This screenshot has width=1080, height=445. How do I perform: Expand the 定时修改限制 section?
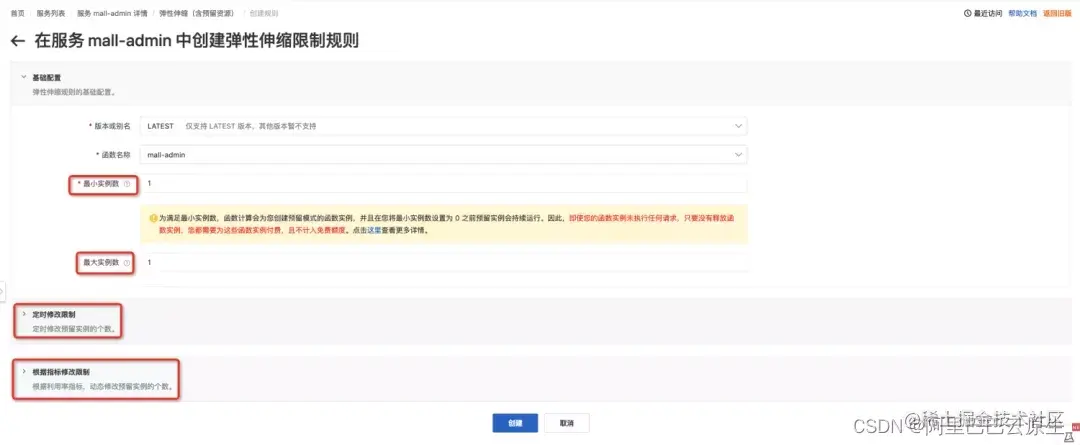(24, 314)
